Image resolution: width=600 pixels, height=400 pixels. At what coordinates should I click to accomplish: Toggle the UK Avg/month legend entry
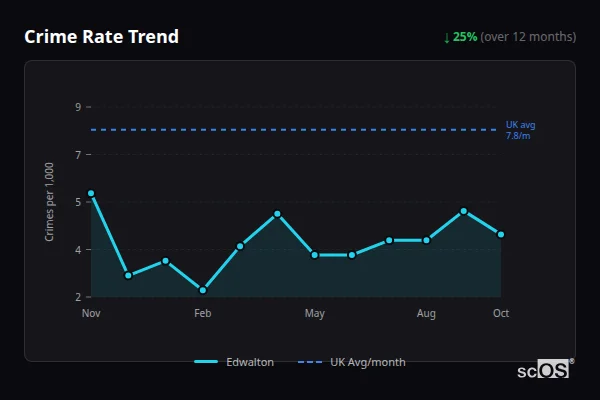(x=352, y=362)
